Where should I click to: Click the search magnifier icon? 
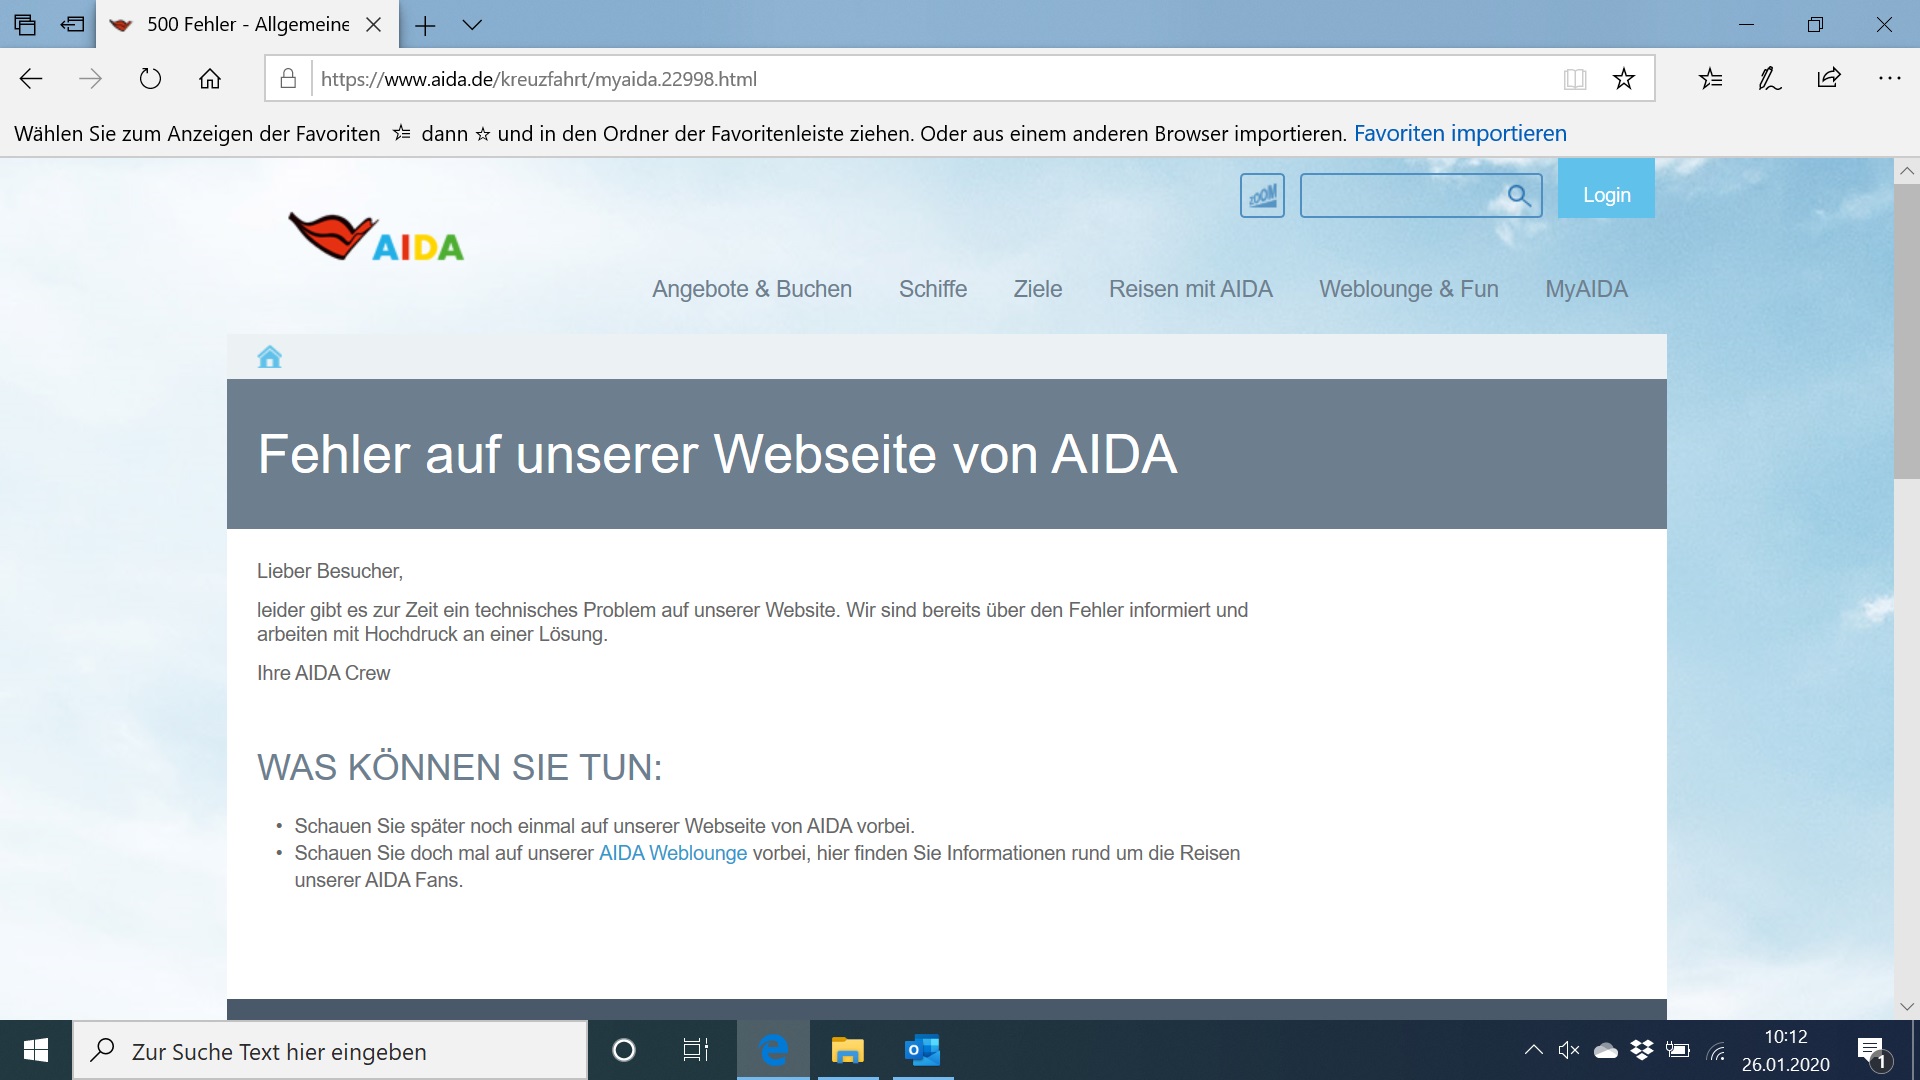coord(1518,196)
